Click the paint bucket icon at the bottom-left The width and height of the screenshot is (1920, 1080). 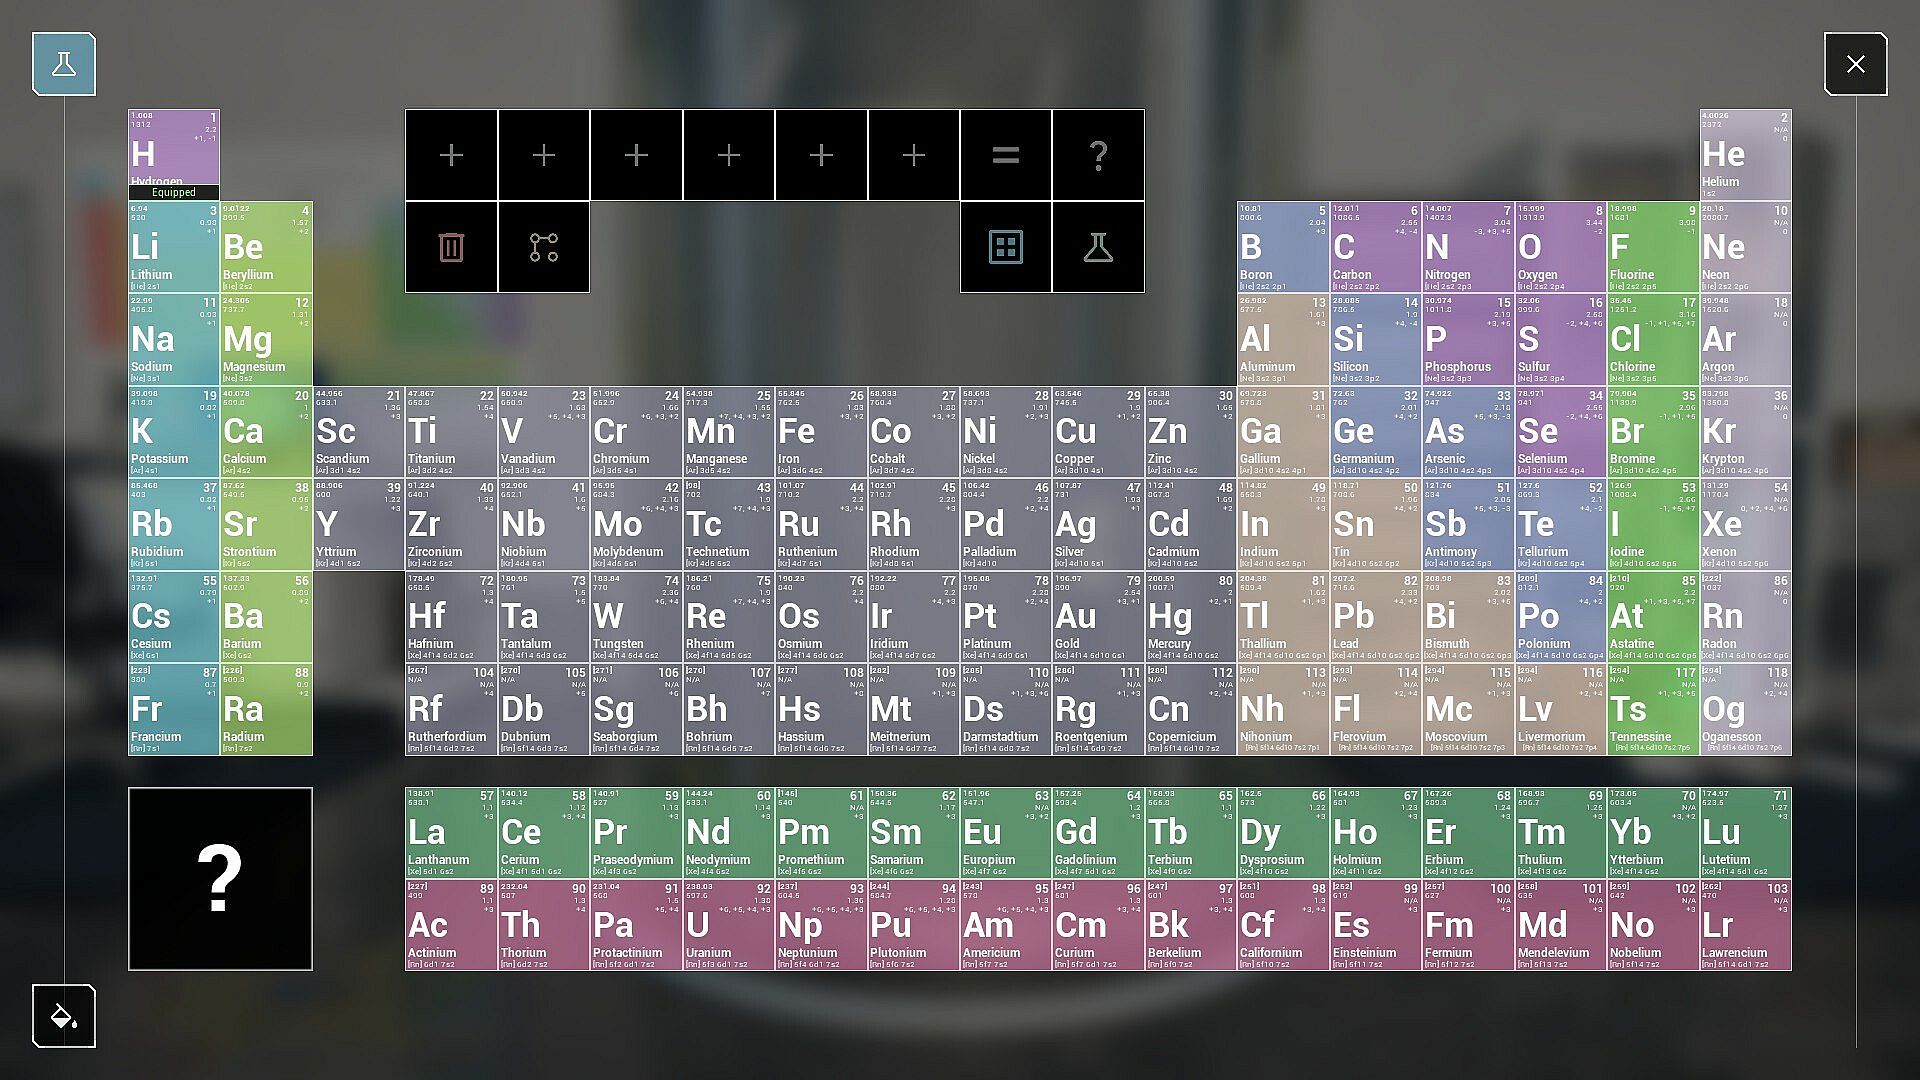(x=64, y=1016)
